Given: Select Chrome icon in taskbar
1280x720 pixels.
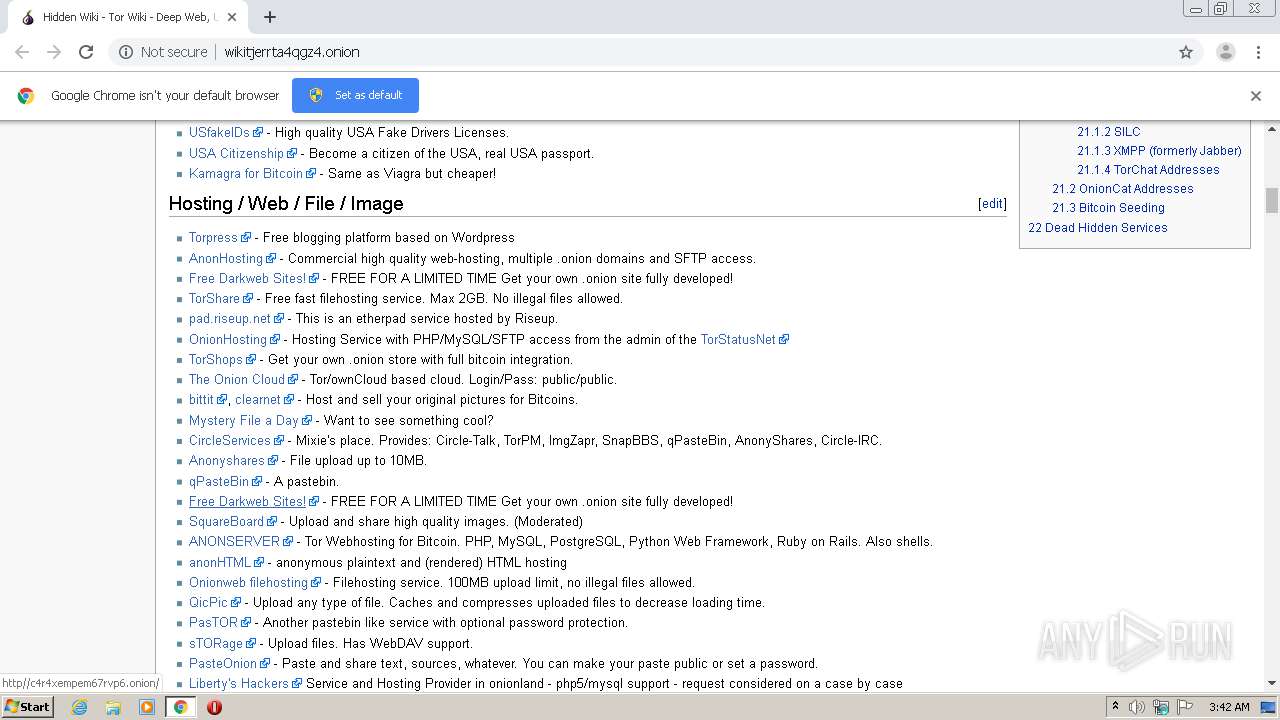Looking at the screenshot, I should coord(180,707).
